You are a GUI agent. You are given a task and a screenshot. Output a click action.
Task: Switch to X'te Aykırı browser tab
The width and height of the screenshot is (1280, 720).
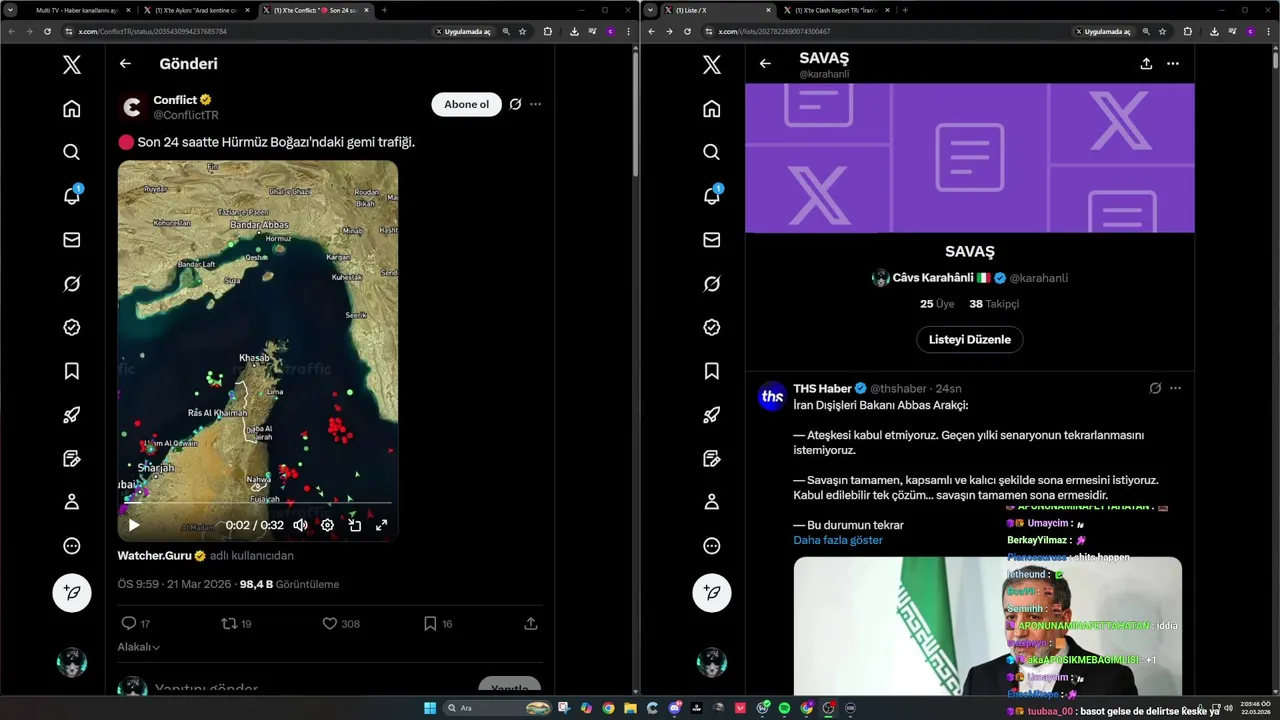click(196, 10)
